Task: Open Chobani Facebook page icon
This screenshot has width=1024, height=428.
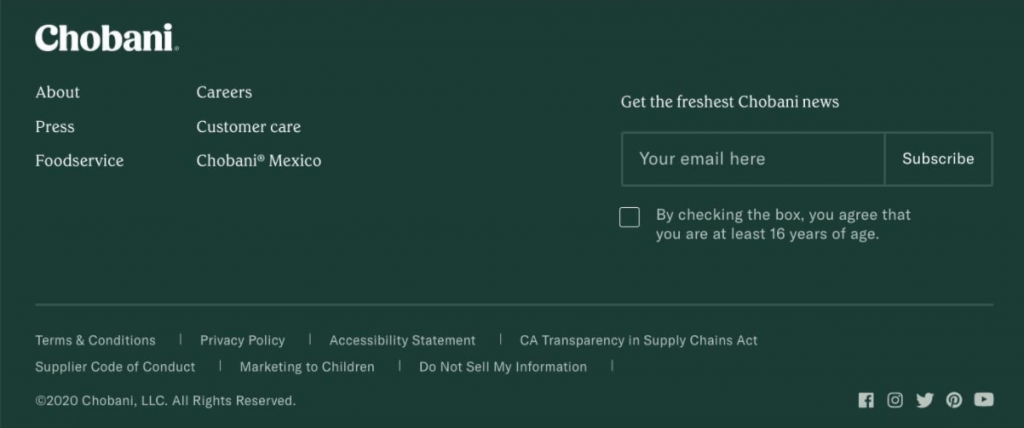Action: coord(866,401)
